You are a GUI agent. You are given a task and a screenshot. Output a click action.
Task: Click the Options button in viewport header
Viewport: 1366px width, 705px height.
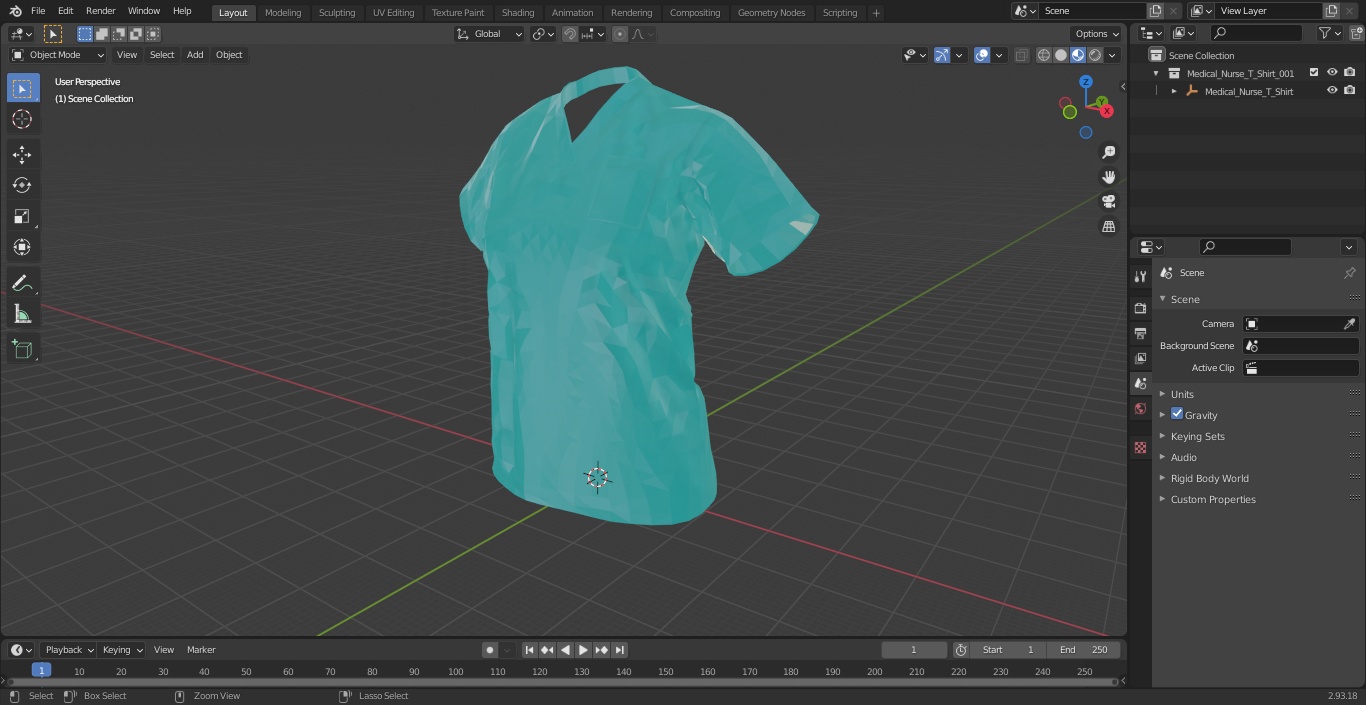tap(1097, 34)
